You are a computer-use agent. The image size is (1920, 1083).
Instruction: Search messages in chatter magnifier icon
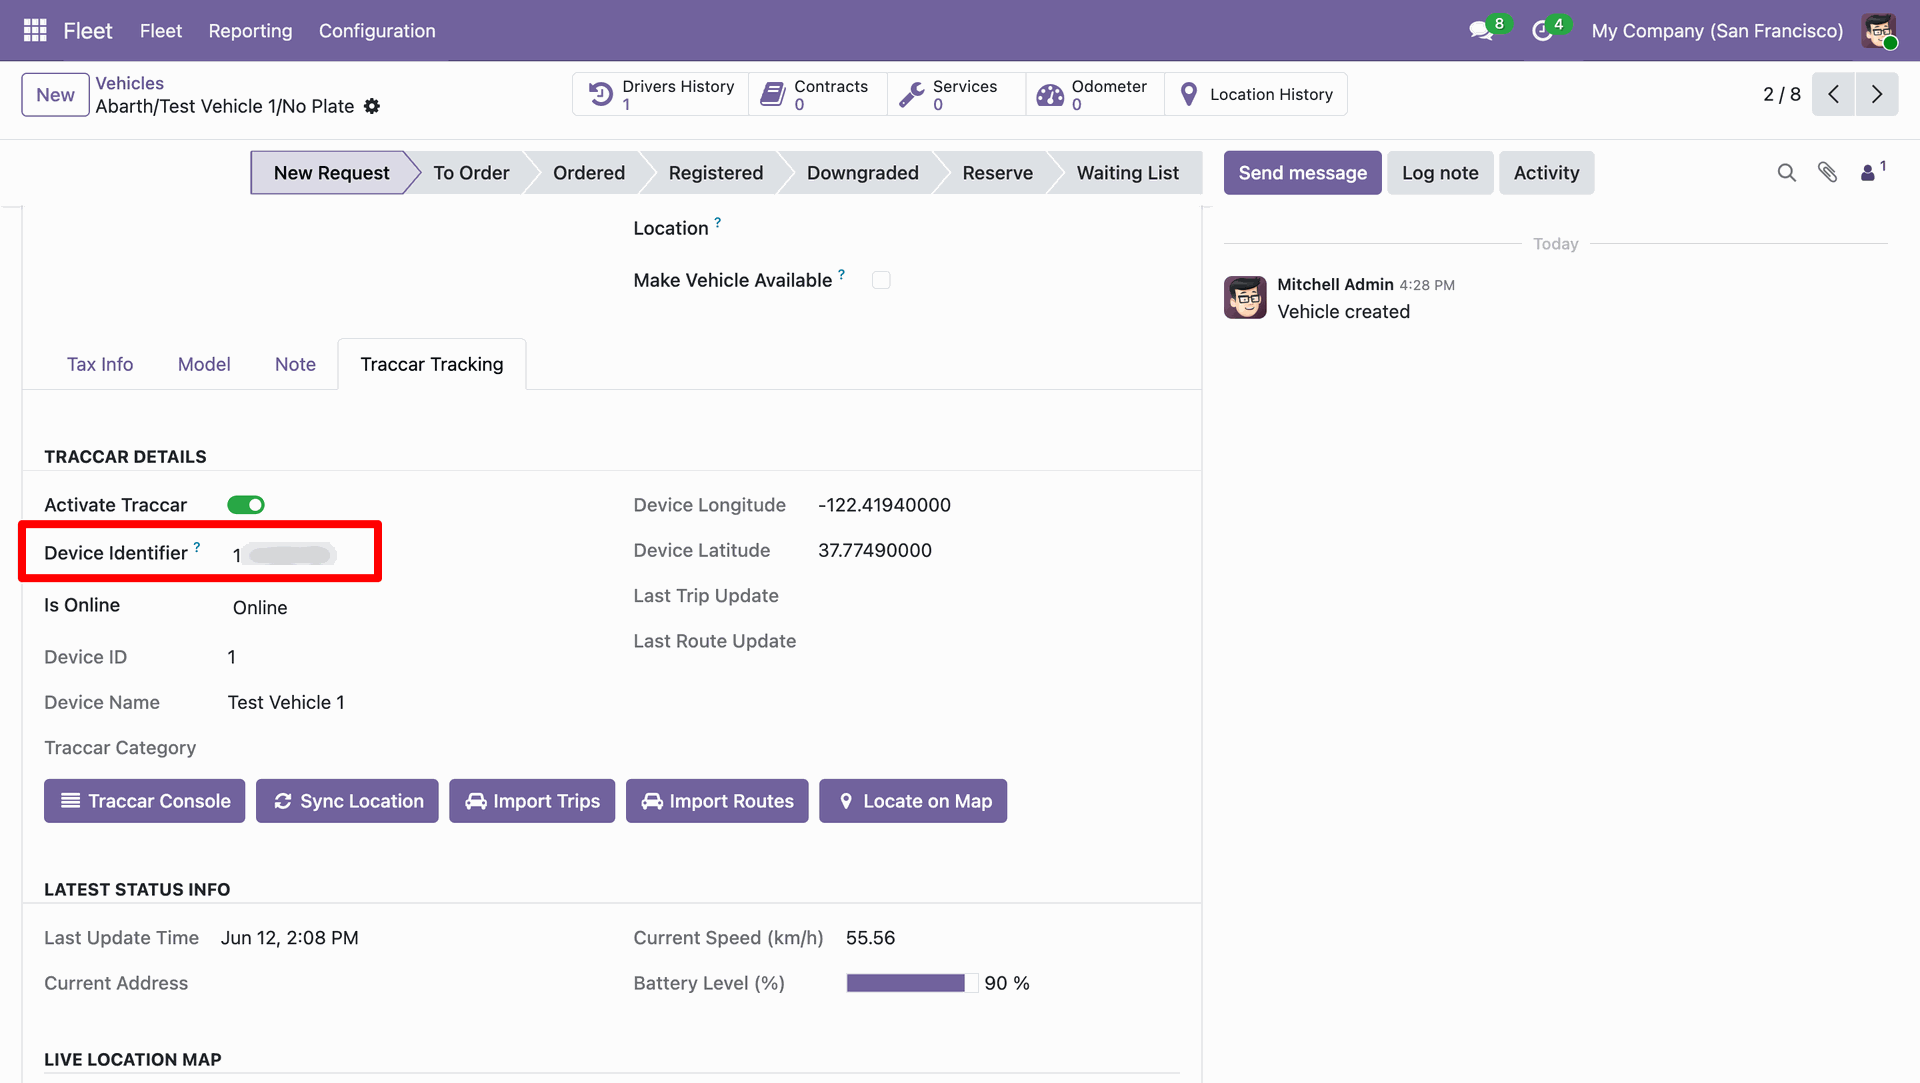[1787, 173]
